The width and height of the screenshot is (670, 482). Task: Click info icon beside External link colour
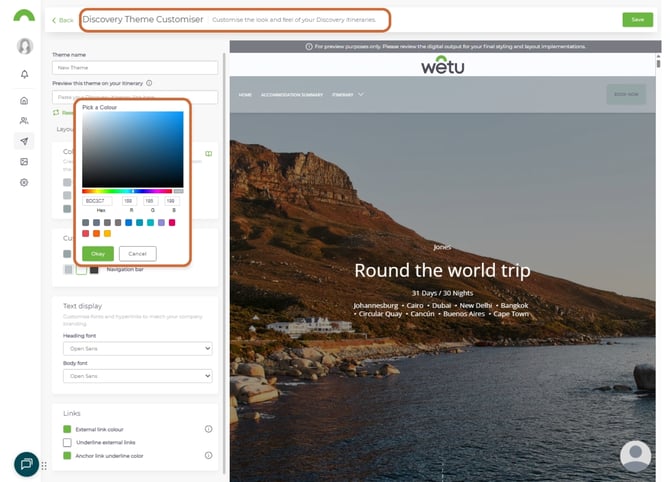[x=208, y=429]
